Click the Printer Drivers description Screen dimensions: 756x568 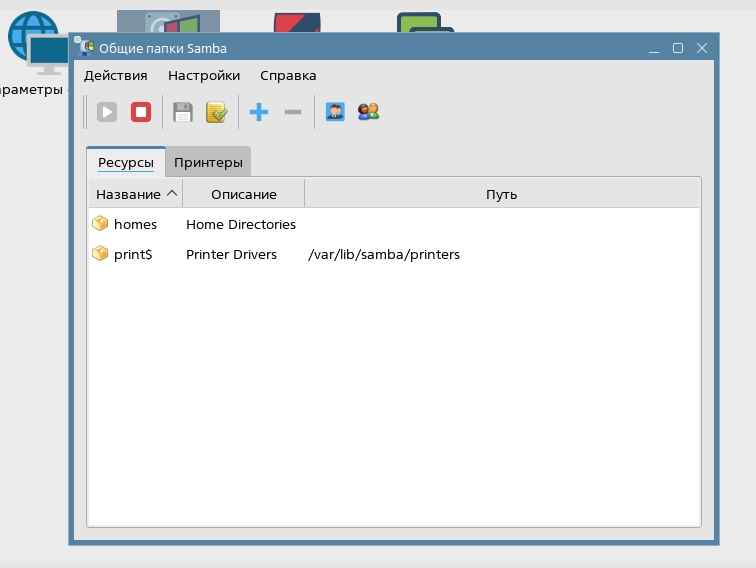(231, 255)
